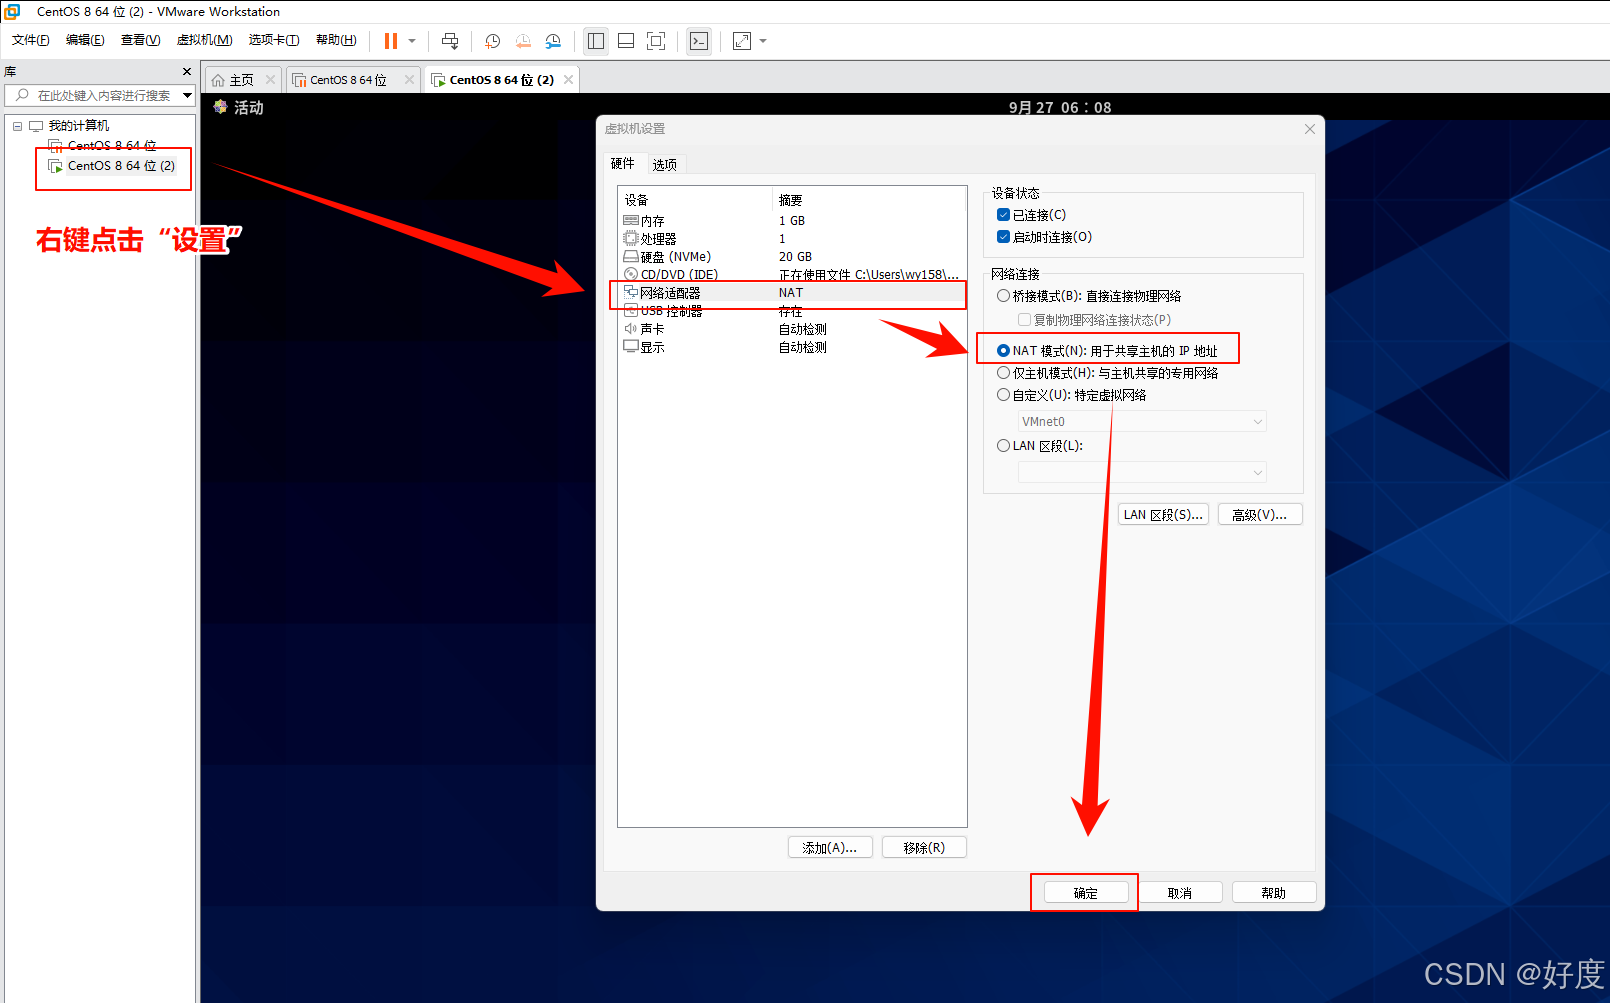Image resolution: width=1610 pixels, height=1003 pixels.
Task: Select 我的计算机 in the library tree
Action: coord(79,126)
